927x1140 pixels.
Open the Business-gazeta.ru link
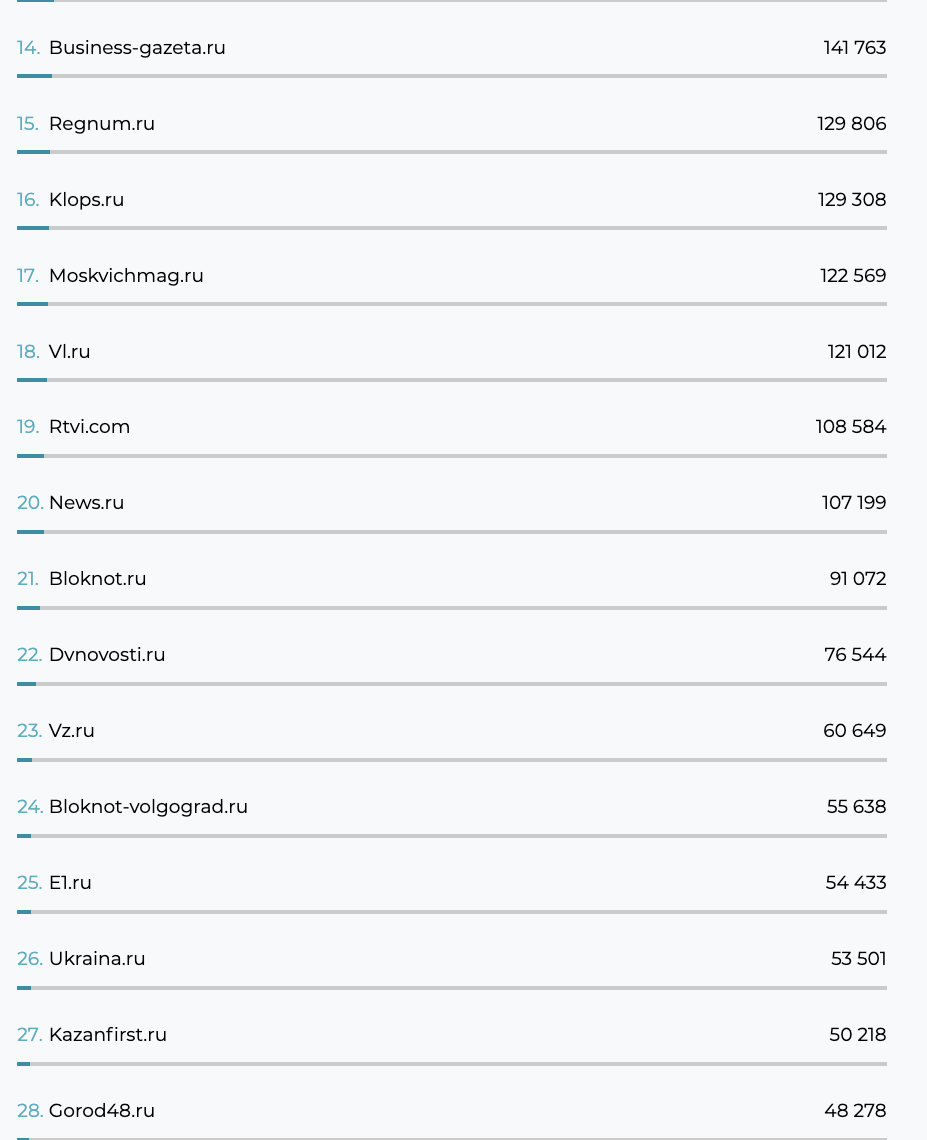click(x=137, y=48)
